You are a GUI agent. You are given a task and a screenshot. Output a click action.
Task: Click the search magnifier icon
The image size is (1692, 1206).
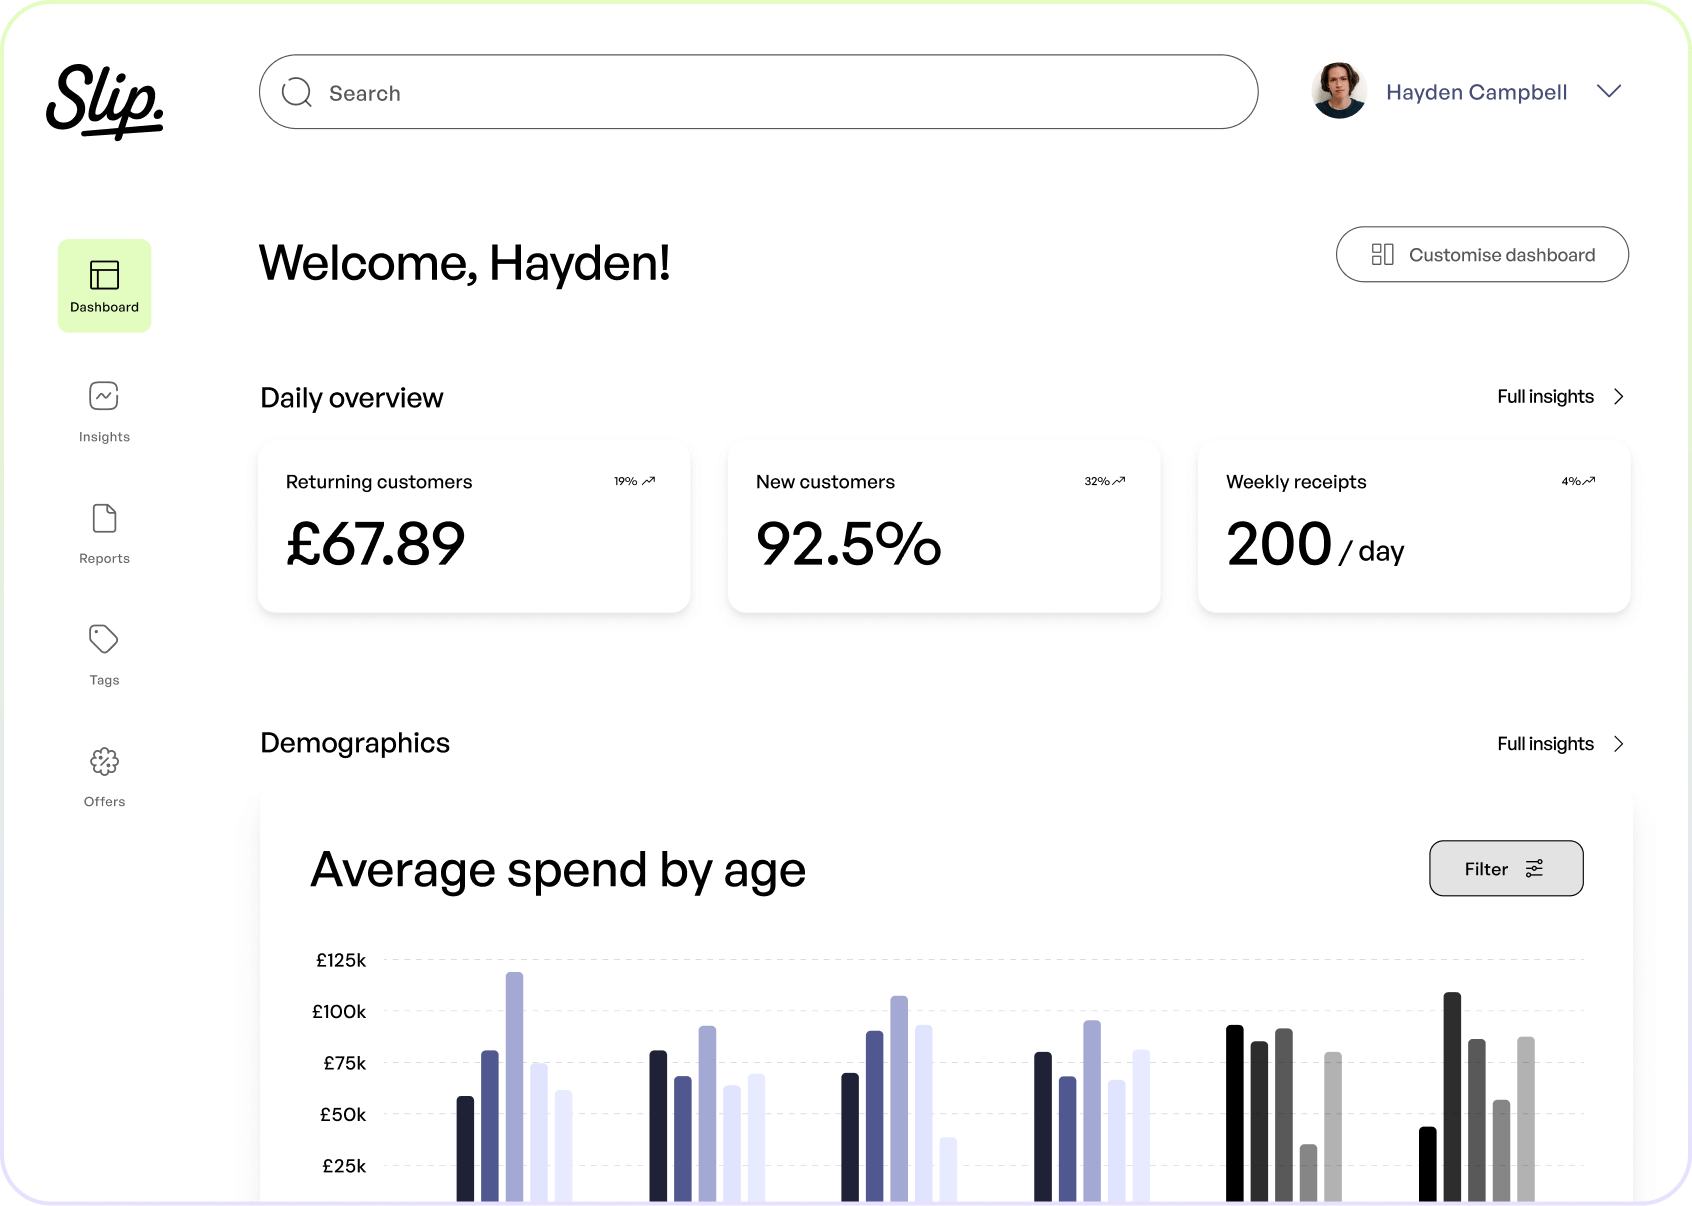click(x=297, y=91)
